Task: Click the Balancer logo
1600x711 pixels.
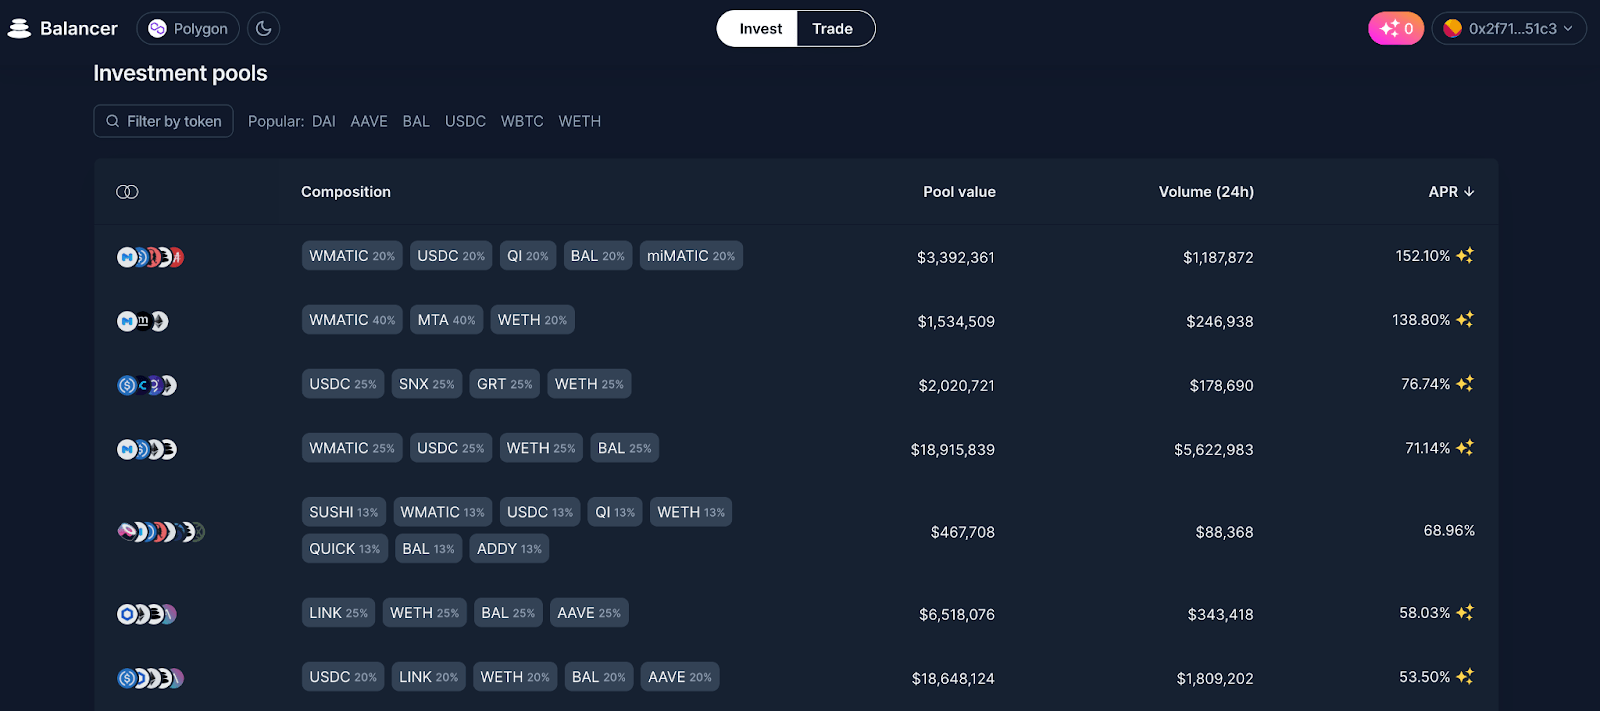Action: pyautogui.click(x=62, y=29)
